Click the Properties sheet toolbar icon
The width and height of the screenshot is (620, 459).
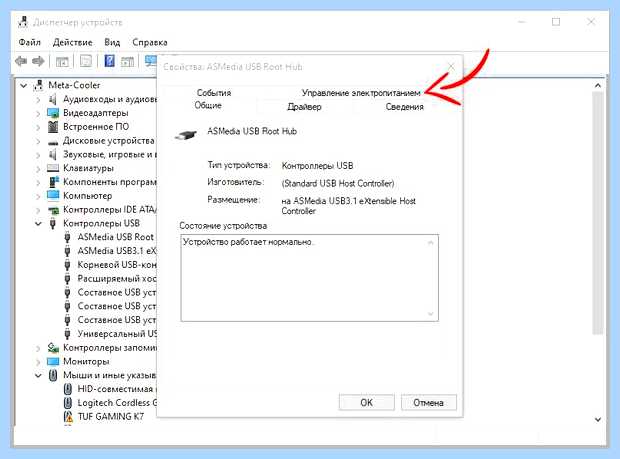point(85,61)
